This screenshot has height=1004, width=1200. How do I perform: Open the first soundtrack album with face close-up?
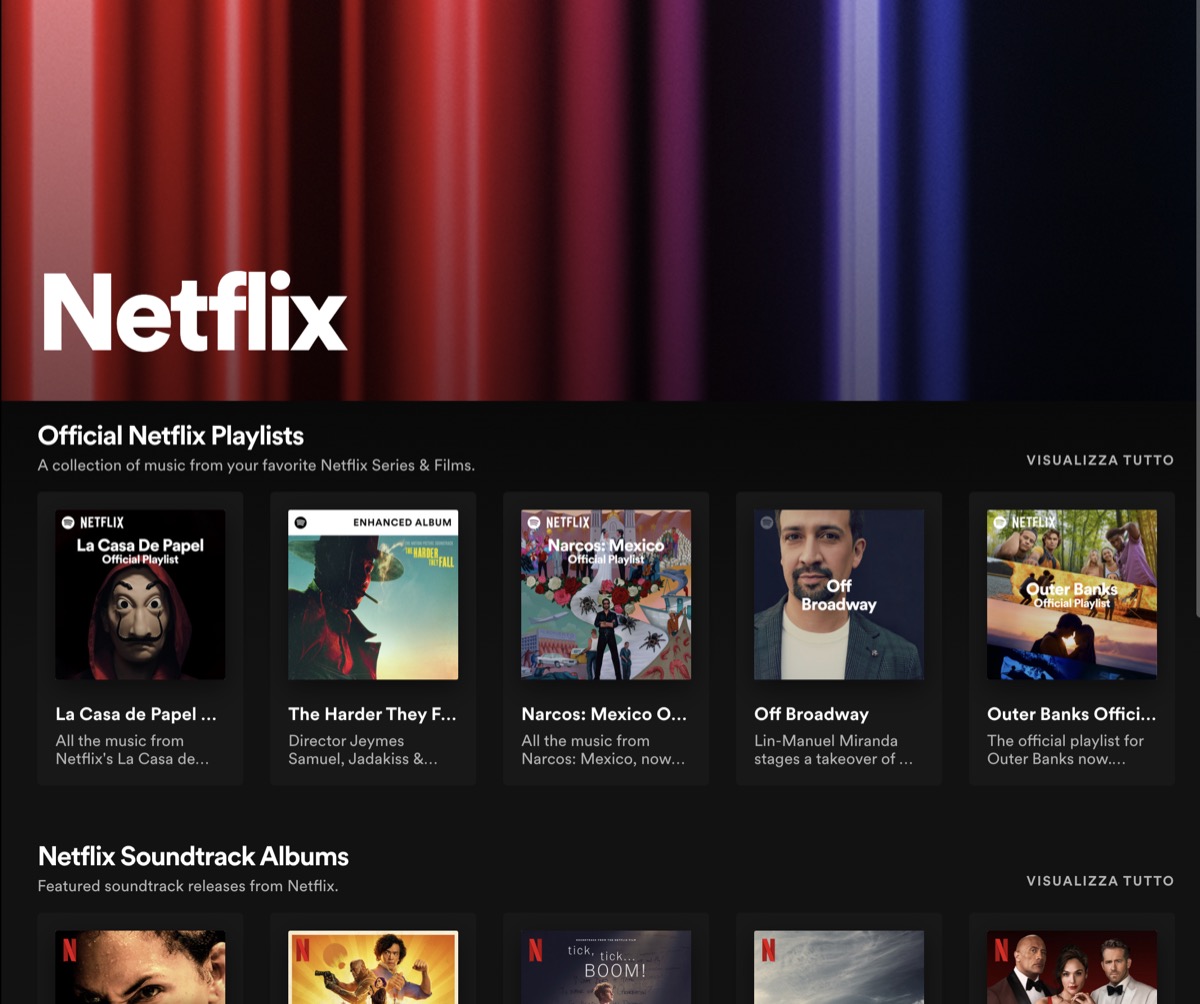(x=140, y=967)
